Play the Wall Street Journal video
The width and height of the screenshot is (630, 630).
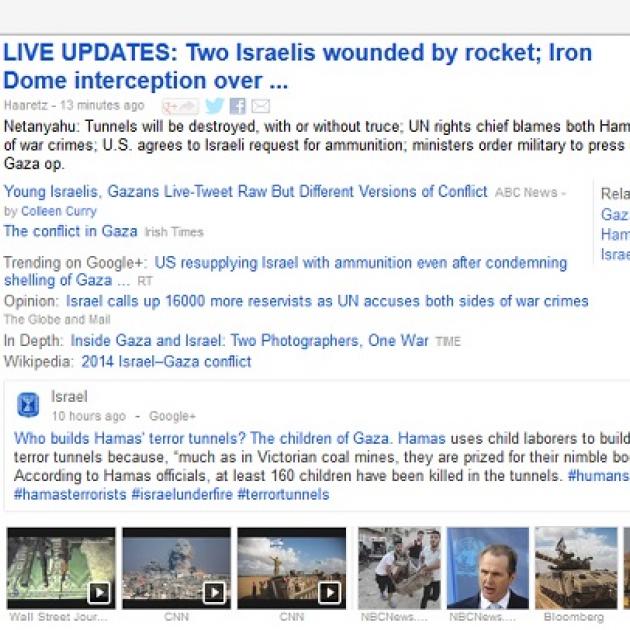pos(61,568)
